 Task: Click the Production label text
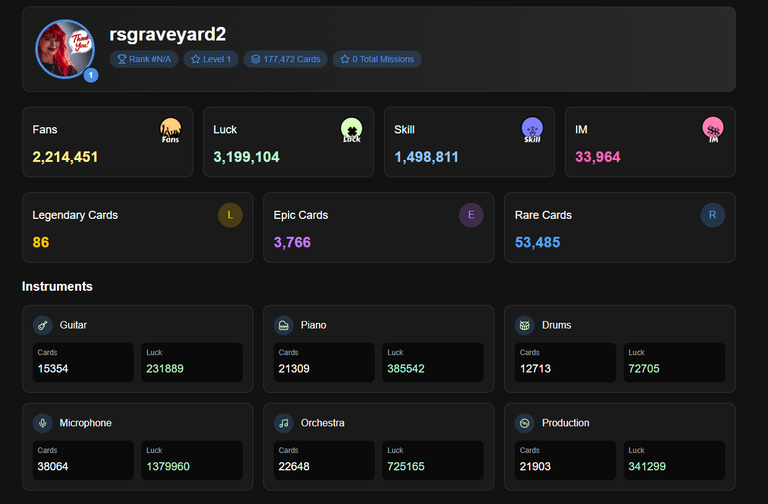[566, 423]
